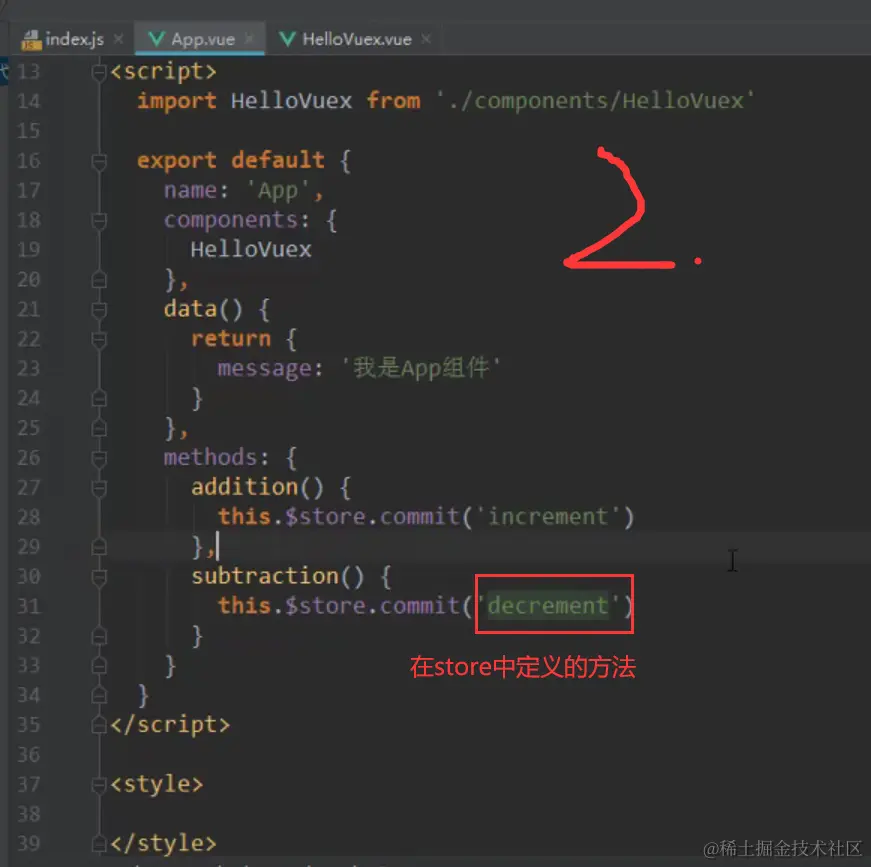The width and height of the screenshot is (871, 867).
Task: Click line number 31 in the gutter
Action: [28, 607]
